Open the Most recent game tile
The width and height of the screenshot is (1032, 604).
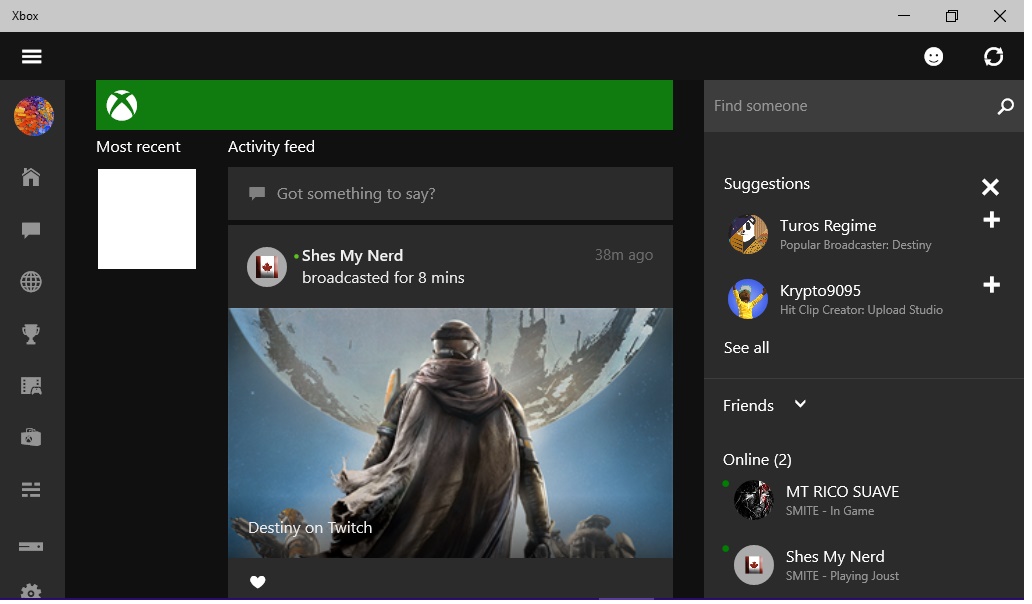pos(147,218)
